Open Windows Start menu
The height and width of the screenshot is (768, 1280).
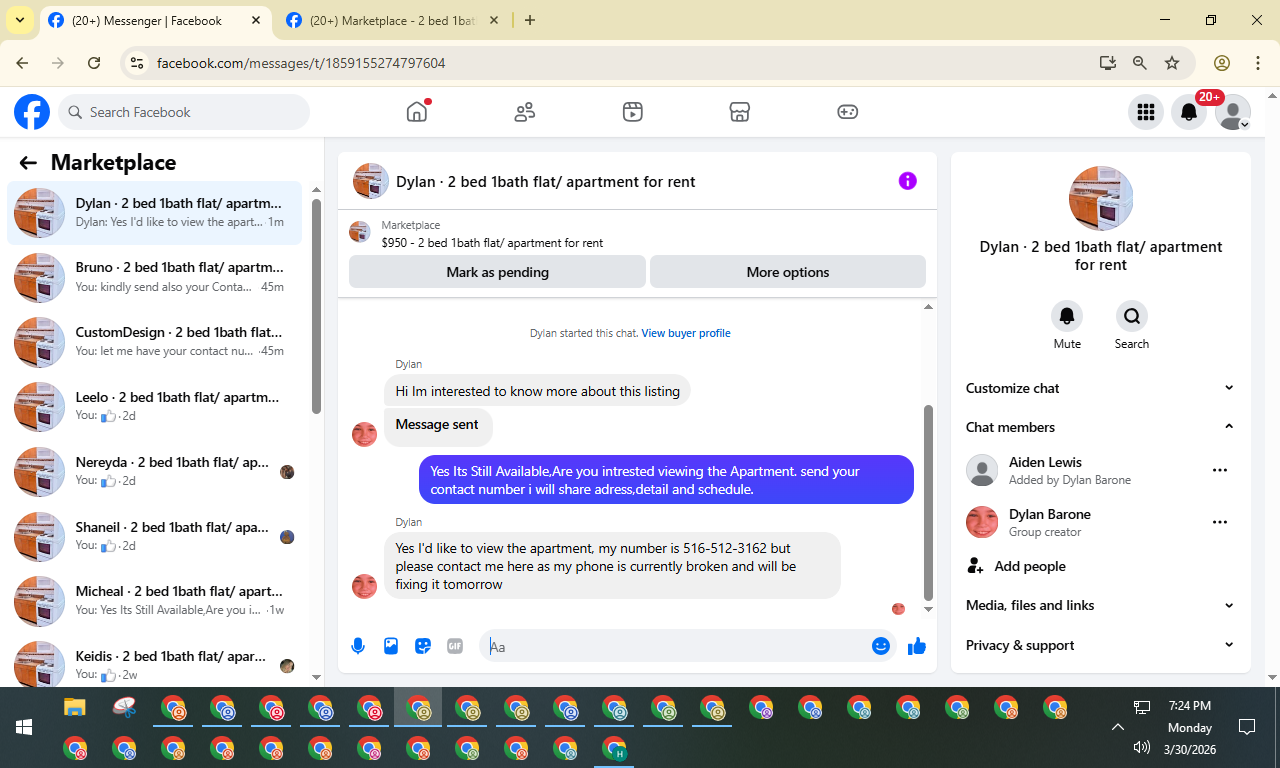click(x=24, y=727)
